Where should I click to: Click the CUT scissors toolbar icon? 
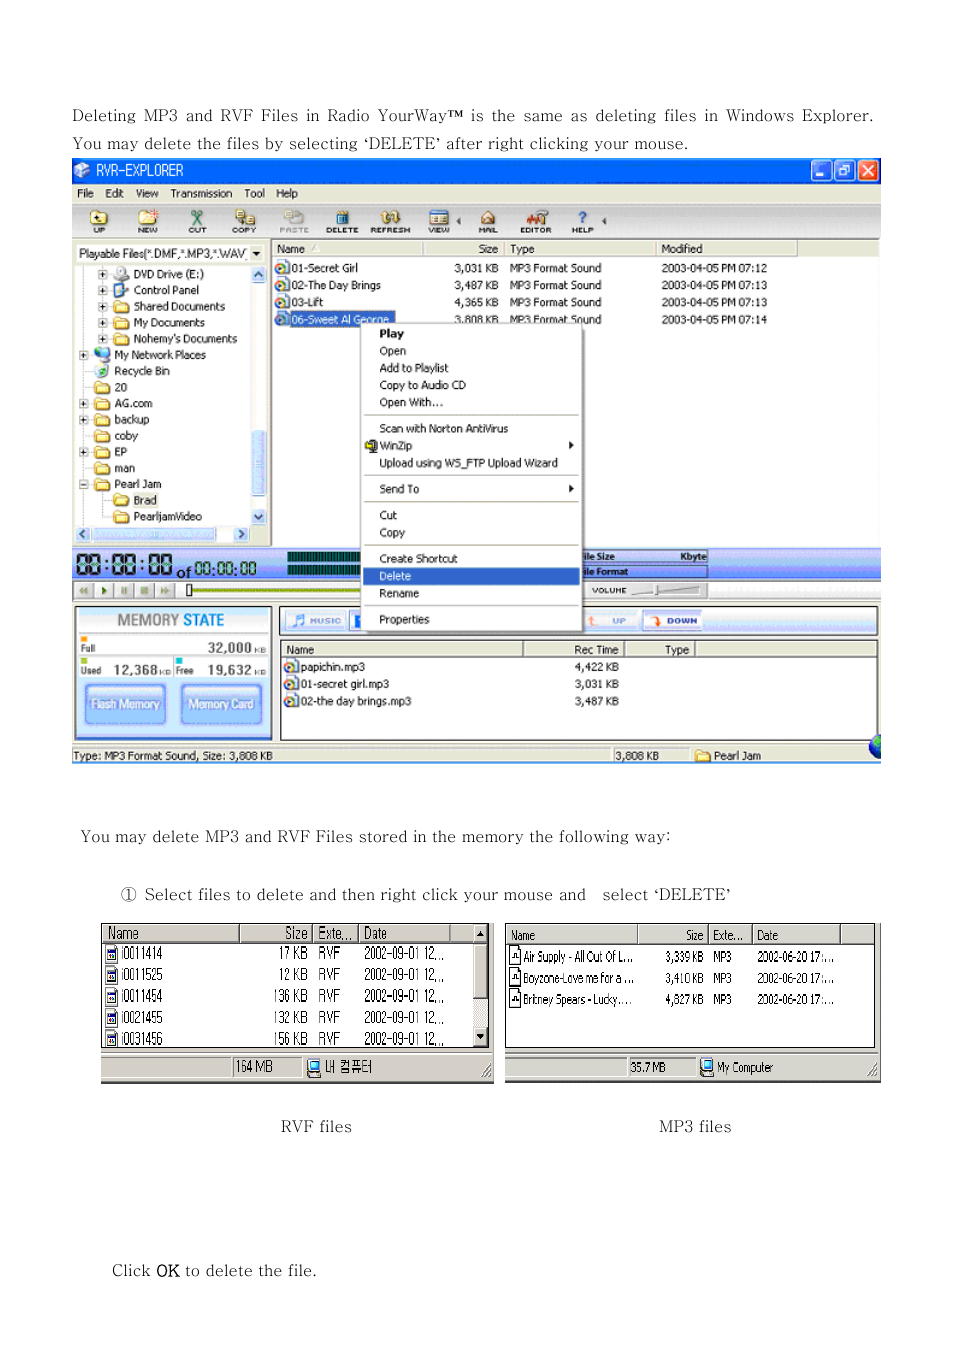tap(197, 220)
